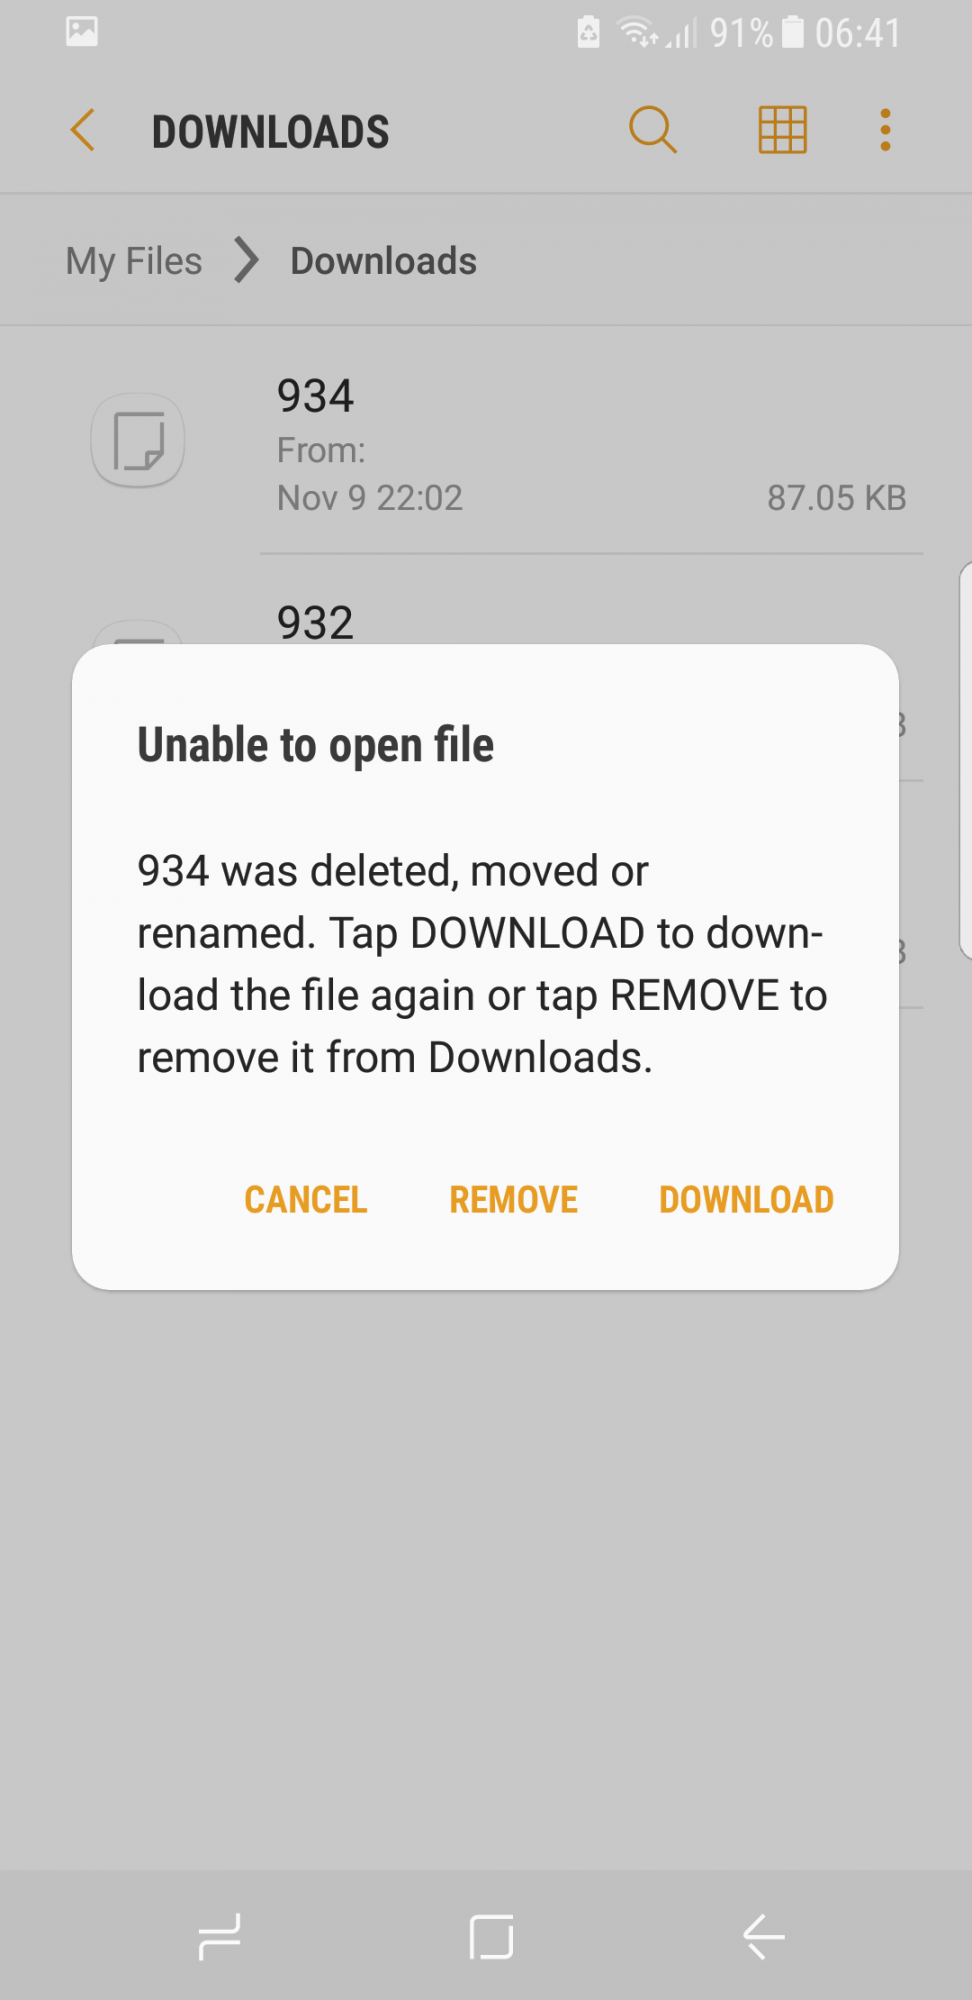Open search with the magnifier icon
The width and height of the screenshot is (972, 2000).
(653, 130)
